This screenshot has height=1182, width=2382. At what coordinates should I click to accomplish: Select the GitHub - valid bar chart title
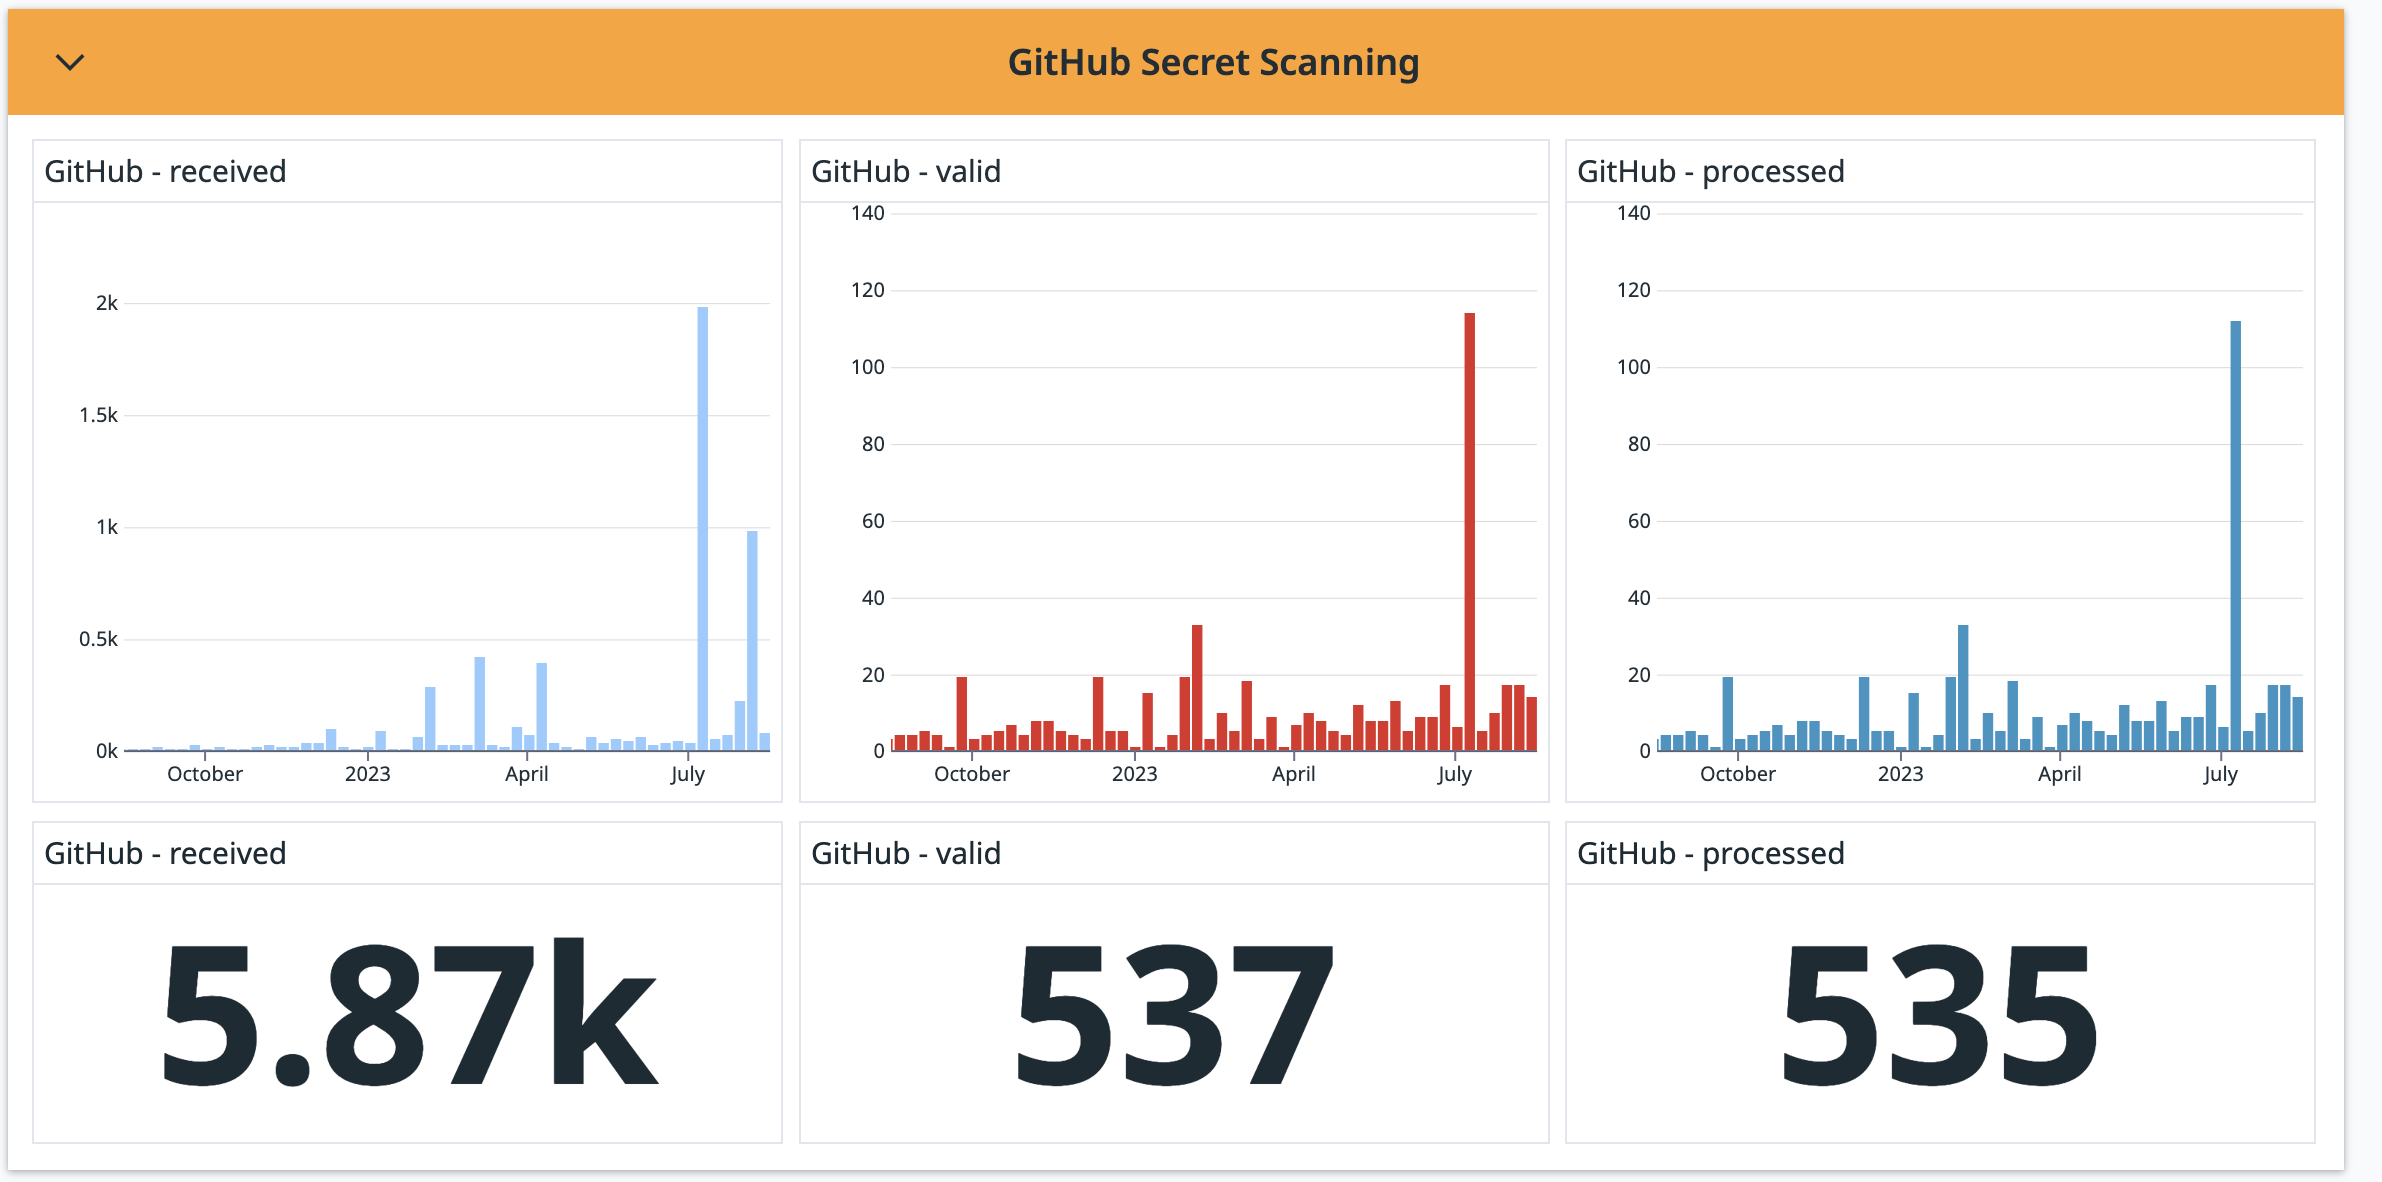coord(905,172)
